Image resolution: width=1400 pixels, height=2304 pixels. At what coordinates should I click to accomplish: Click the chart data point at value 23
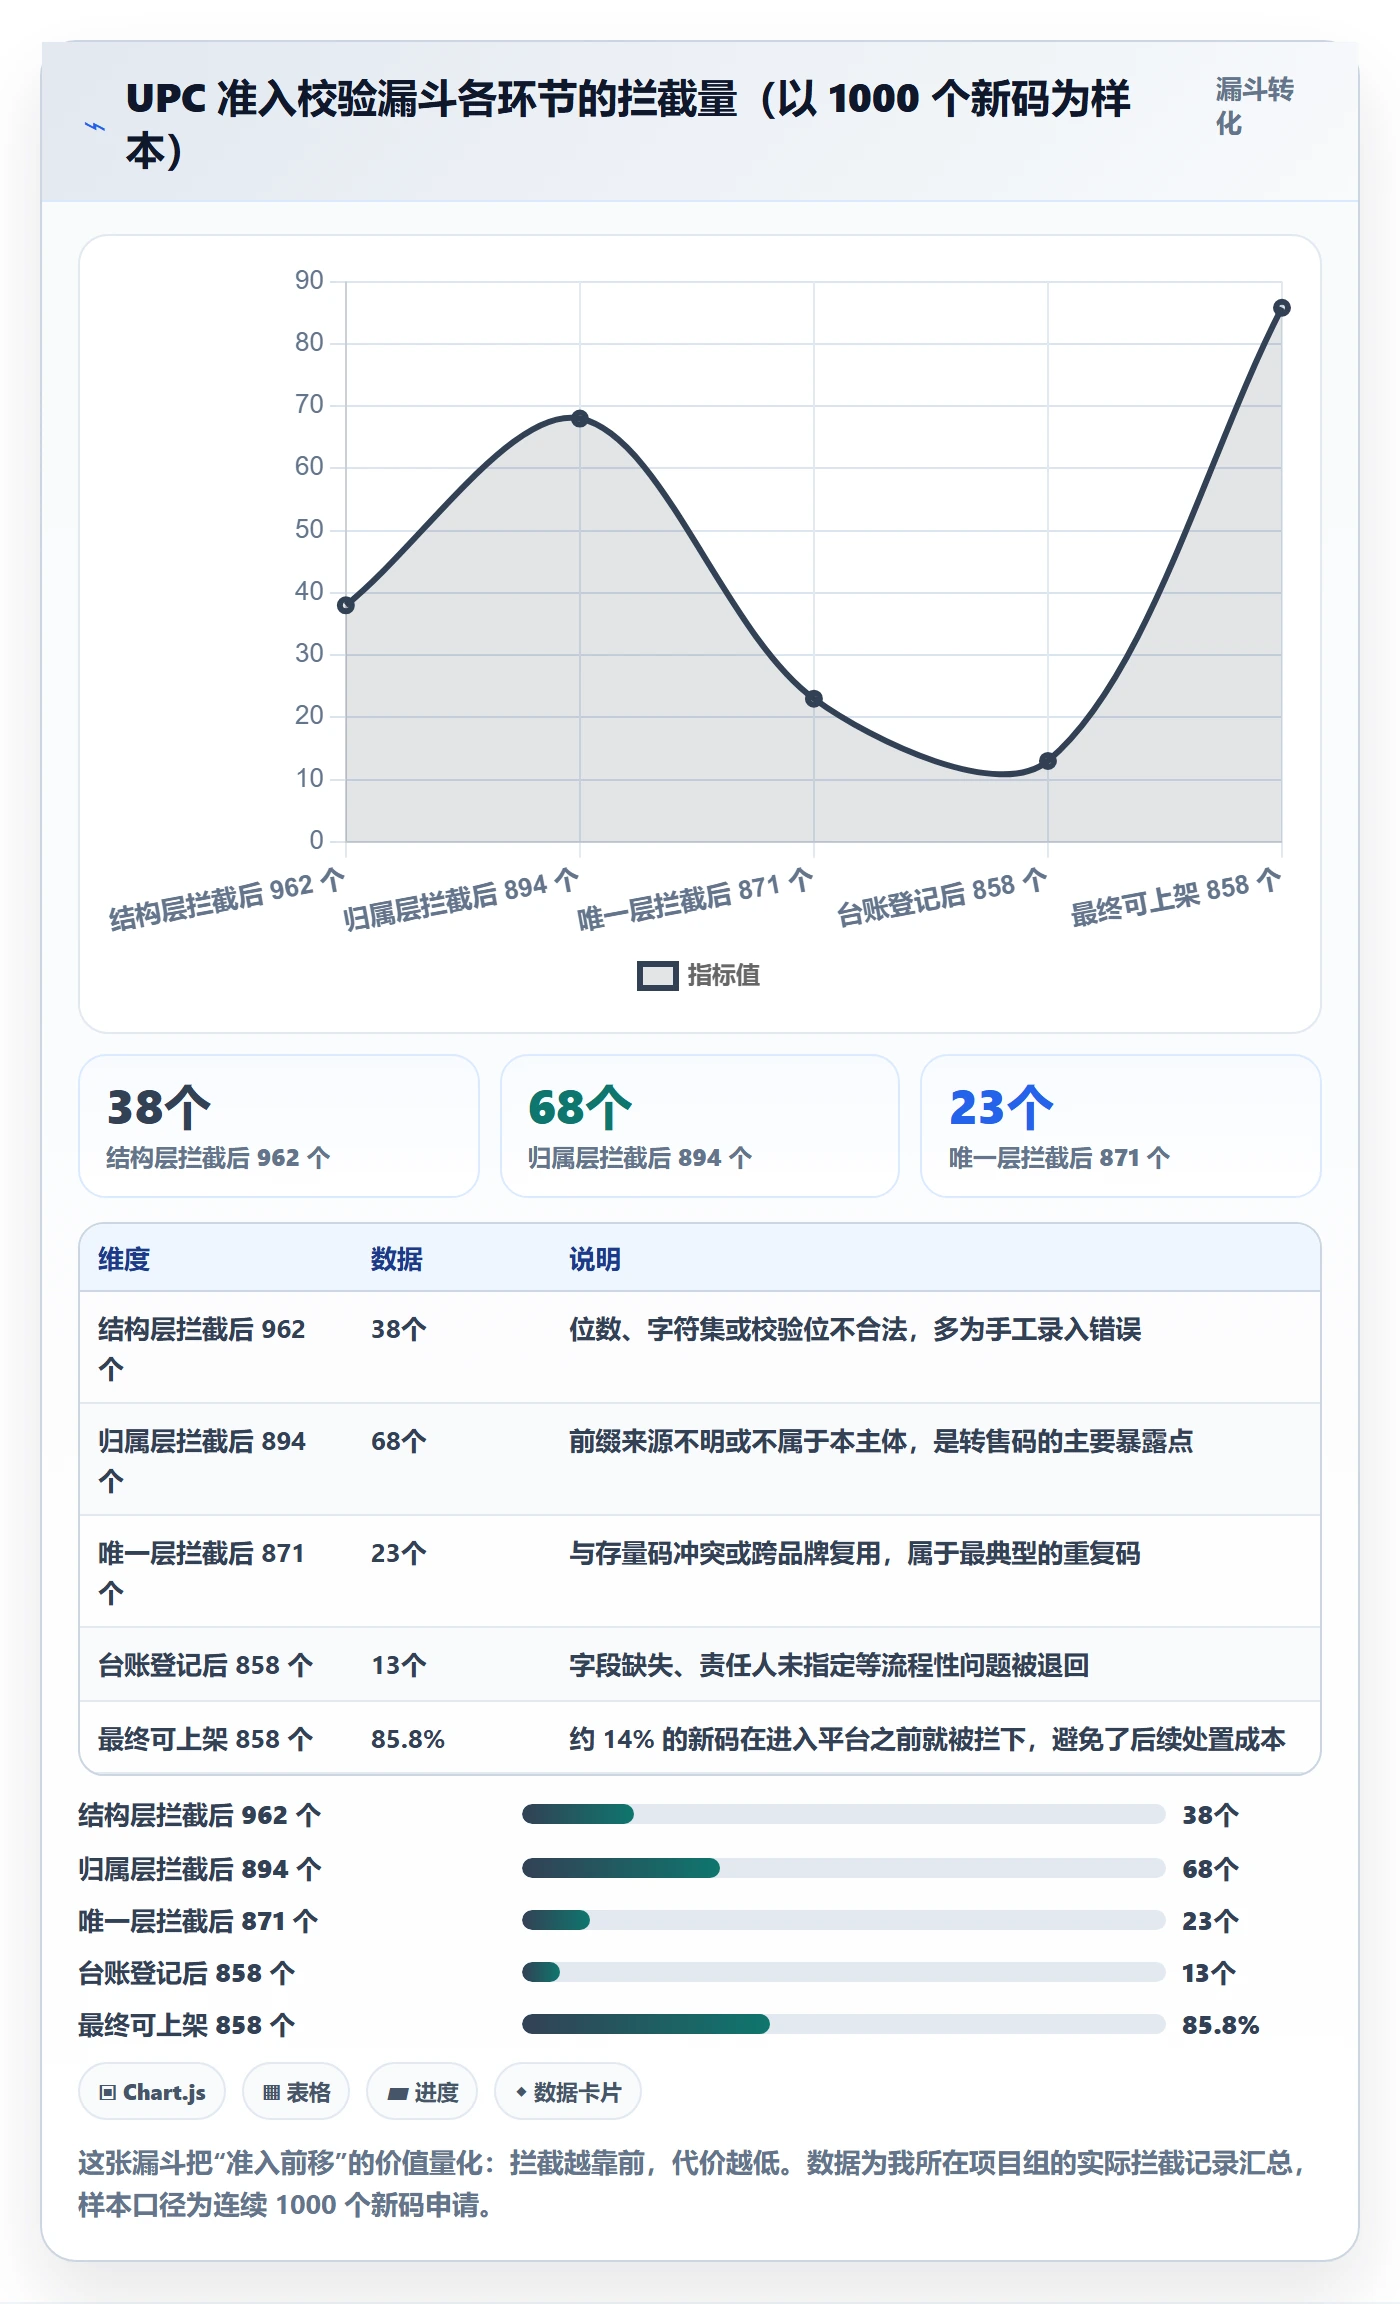click(814, 698)
